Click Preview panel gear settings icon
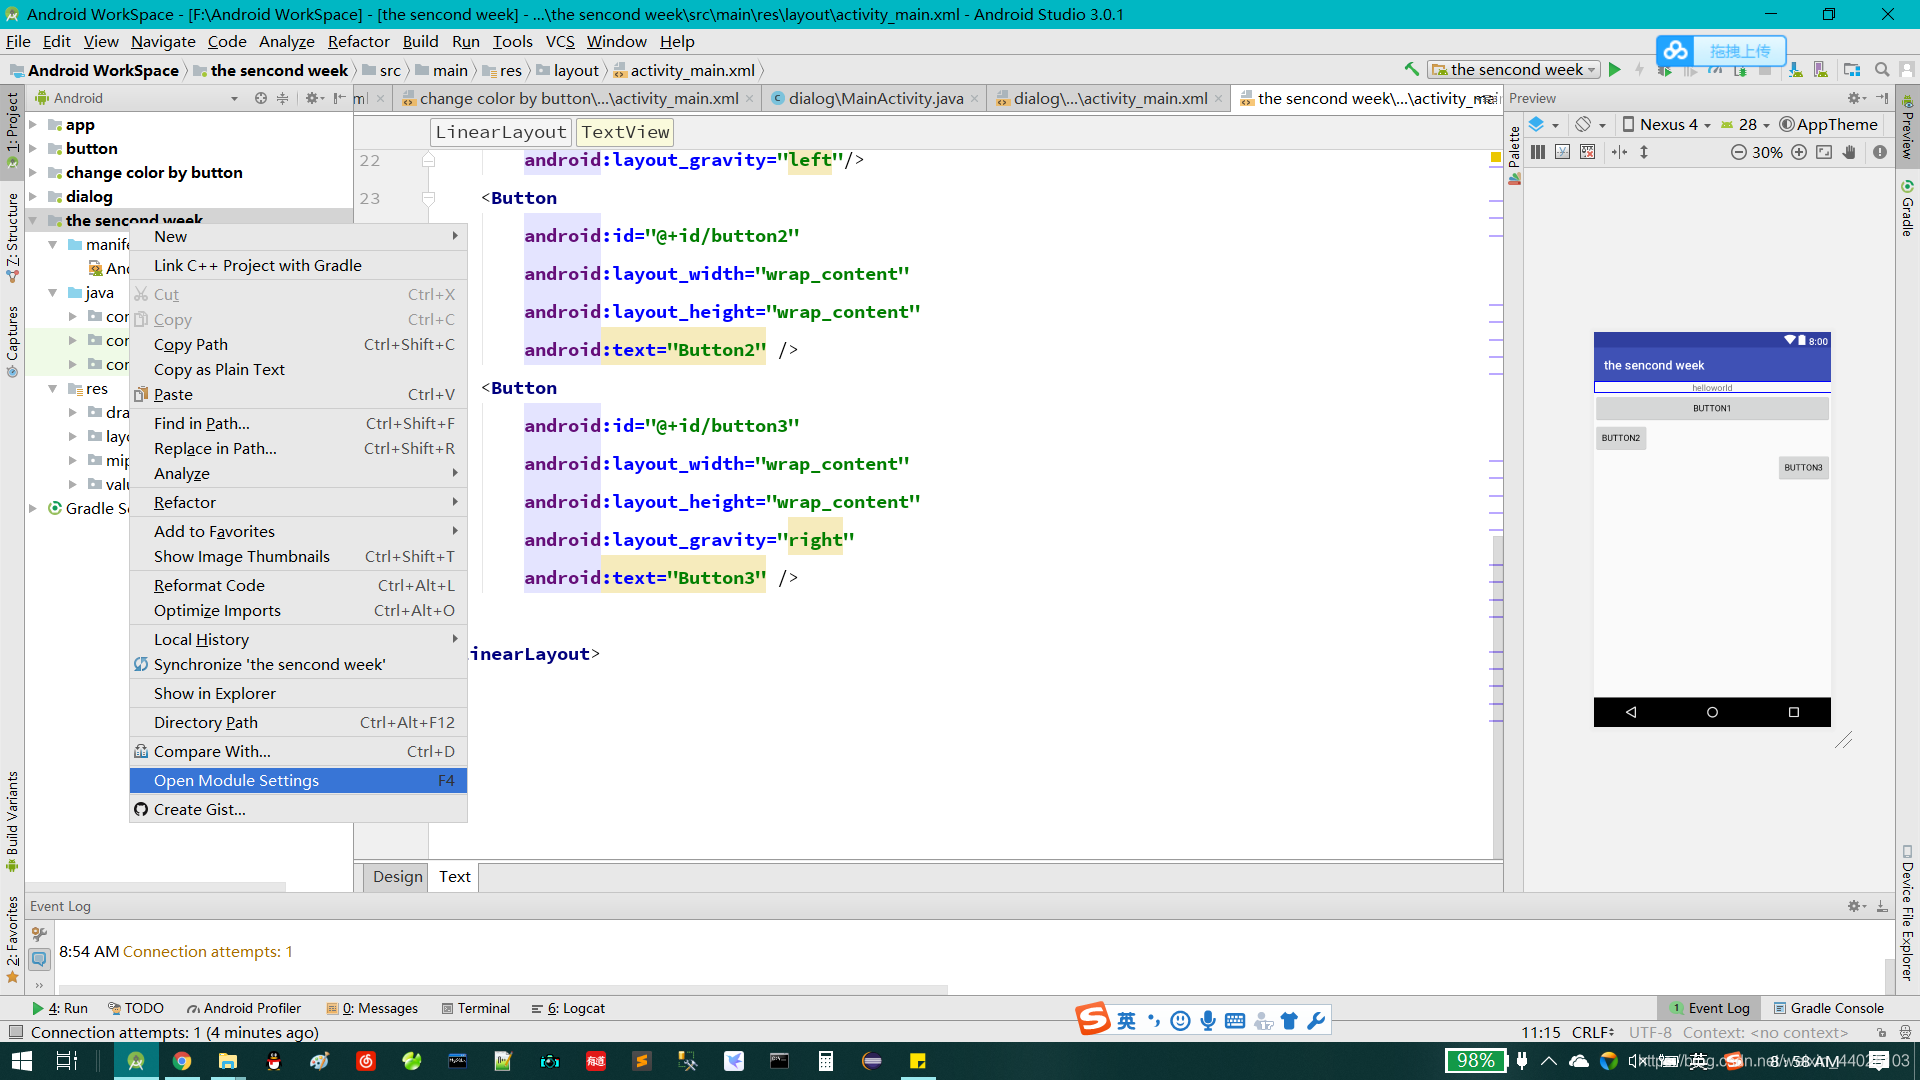The width and height of the screenshot is (1920, 1080). [x=1856, y=98]
